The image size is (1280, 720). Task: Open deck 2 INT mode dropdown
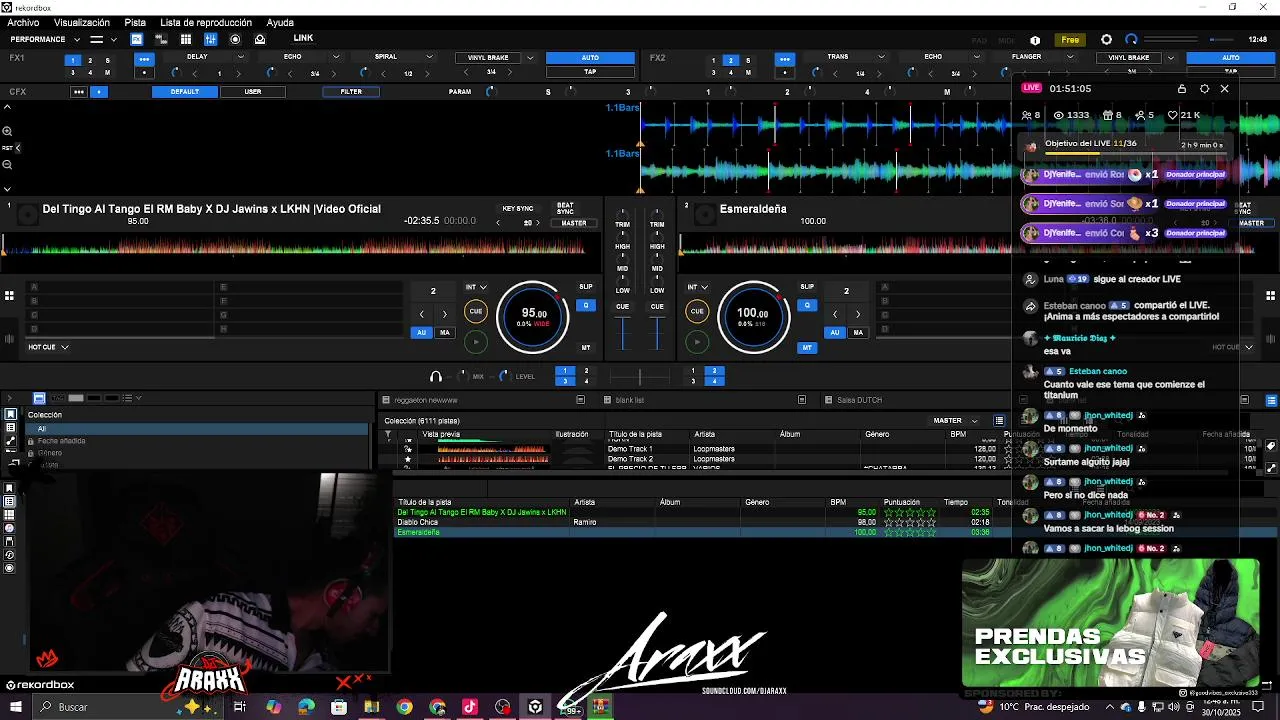tap(697, 287)
